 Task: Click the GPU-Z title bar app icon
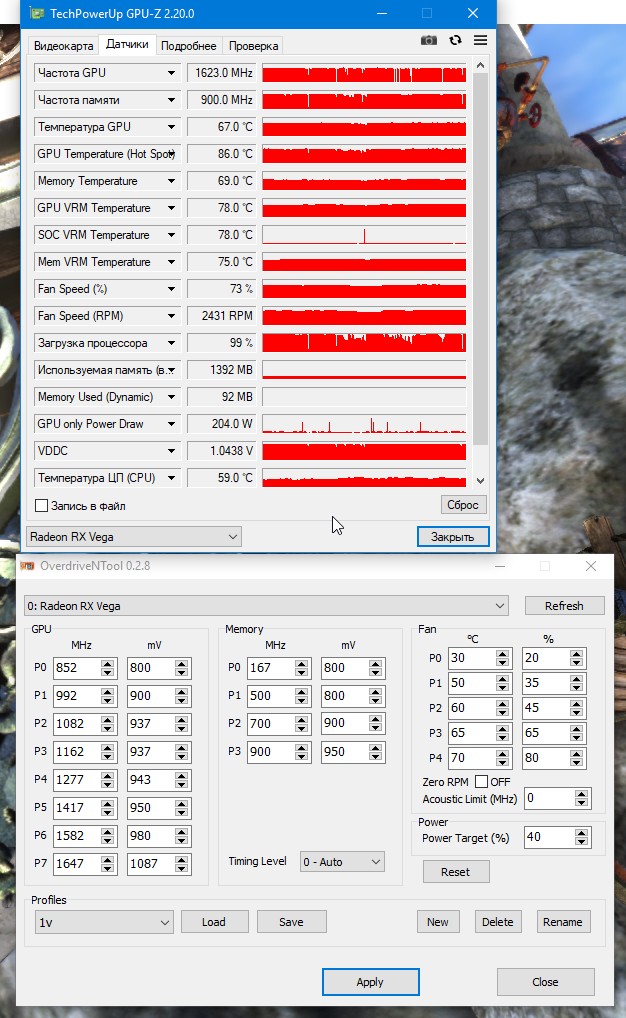(37, 13)
